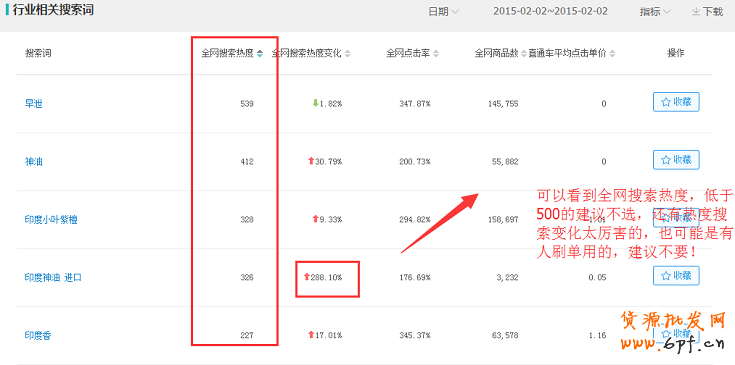This screenshot has width=735, height=365.
Task: Sort by 全网搜索热度变化 column arrows
Action: pos(347,53)
